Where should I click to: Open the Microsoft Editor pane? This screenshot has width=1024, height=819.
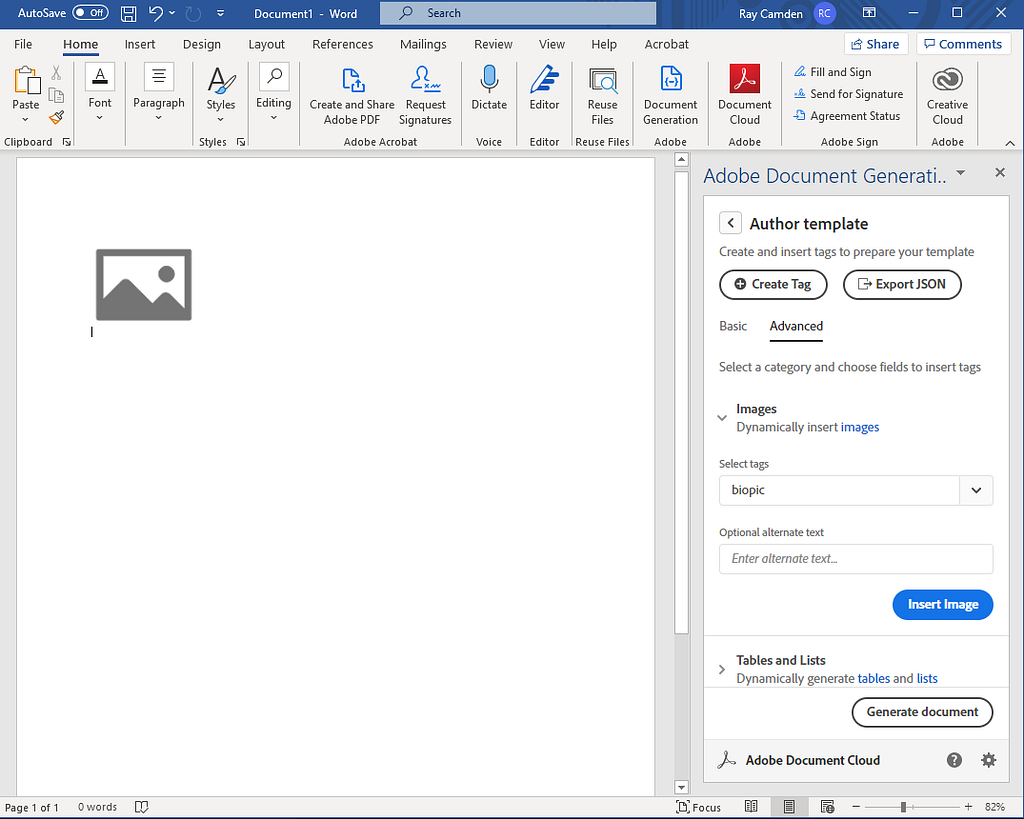coord(544,90)
